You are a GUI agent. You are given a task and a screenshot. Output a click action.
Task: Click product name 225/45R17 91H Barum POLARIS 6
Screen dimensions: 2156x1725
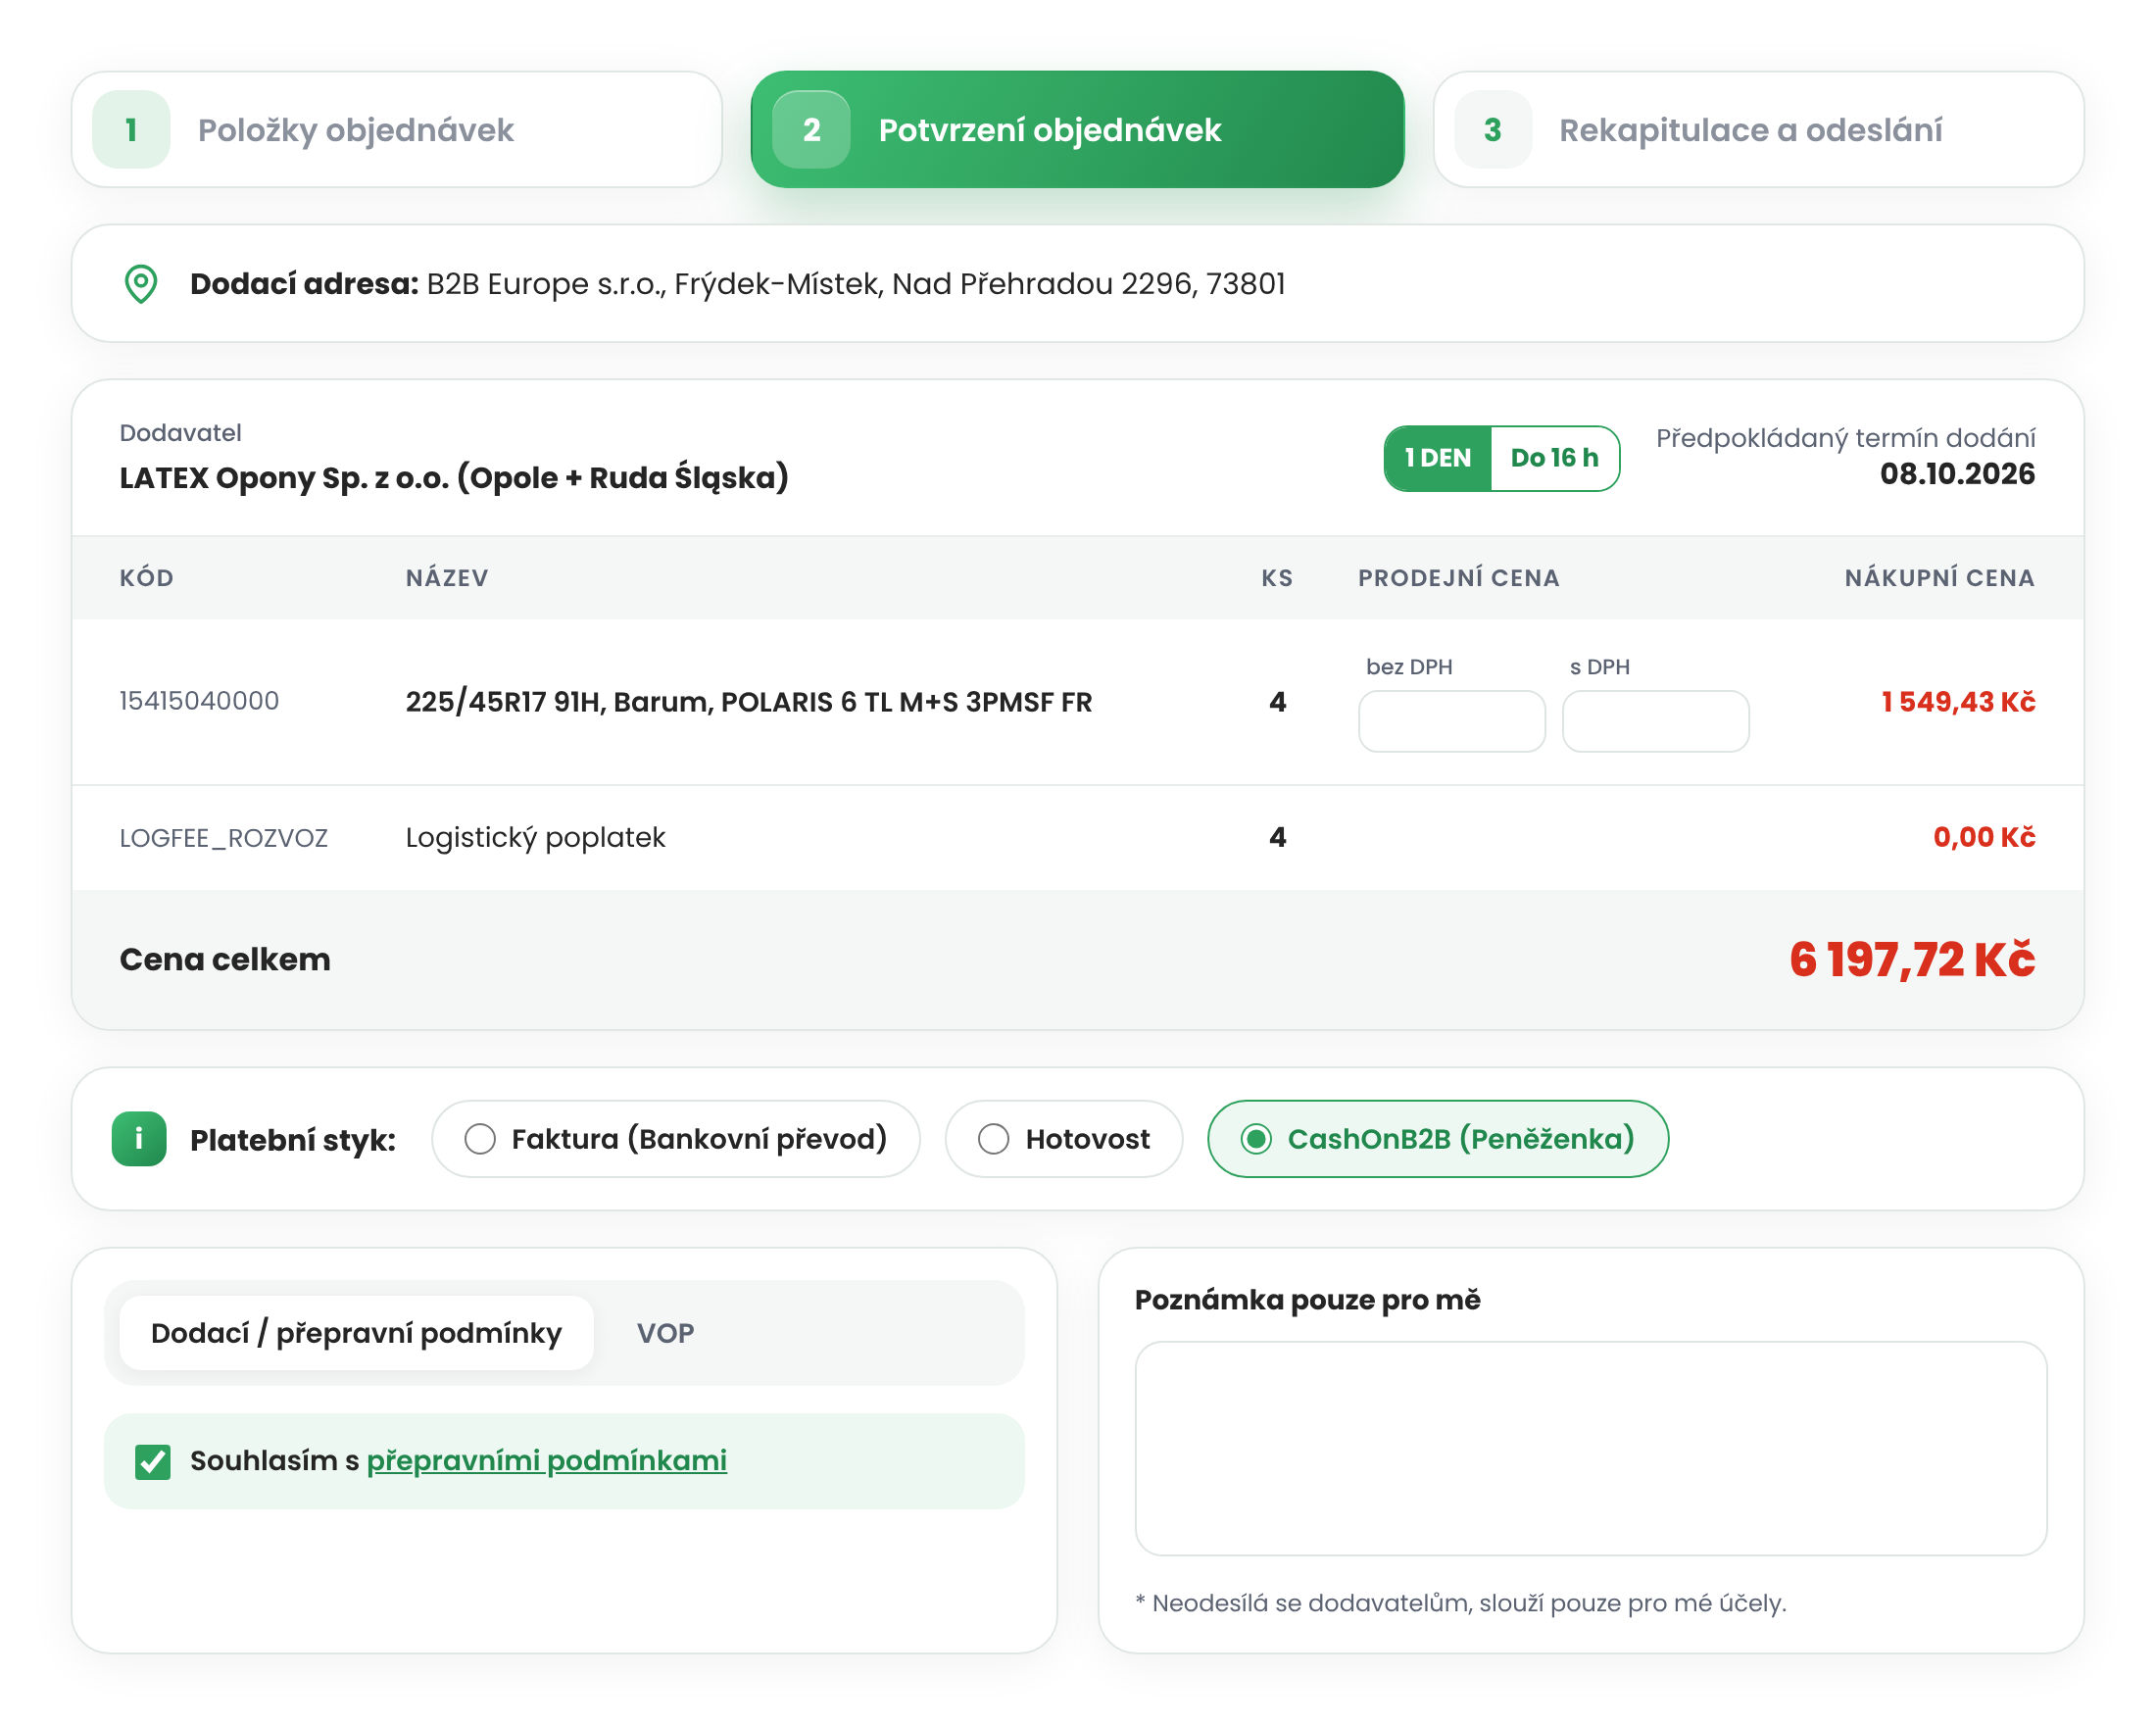tap(749, 702)
